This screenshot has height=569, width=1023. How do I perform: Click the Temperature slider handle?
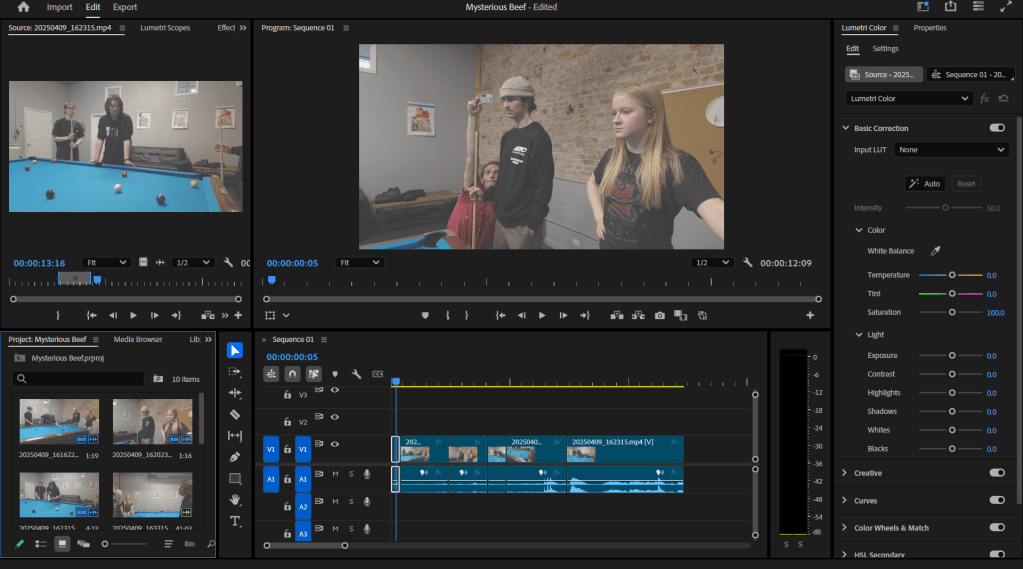pos(952,275)
